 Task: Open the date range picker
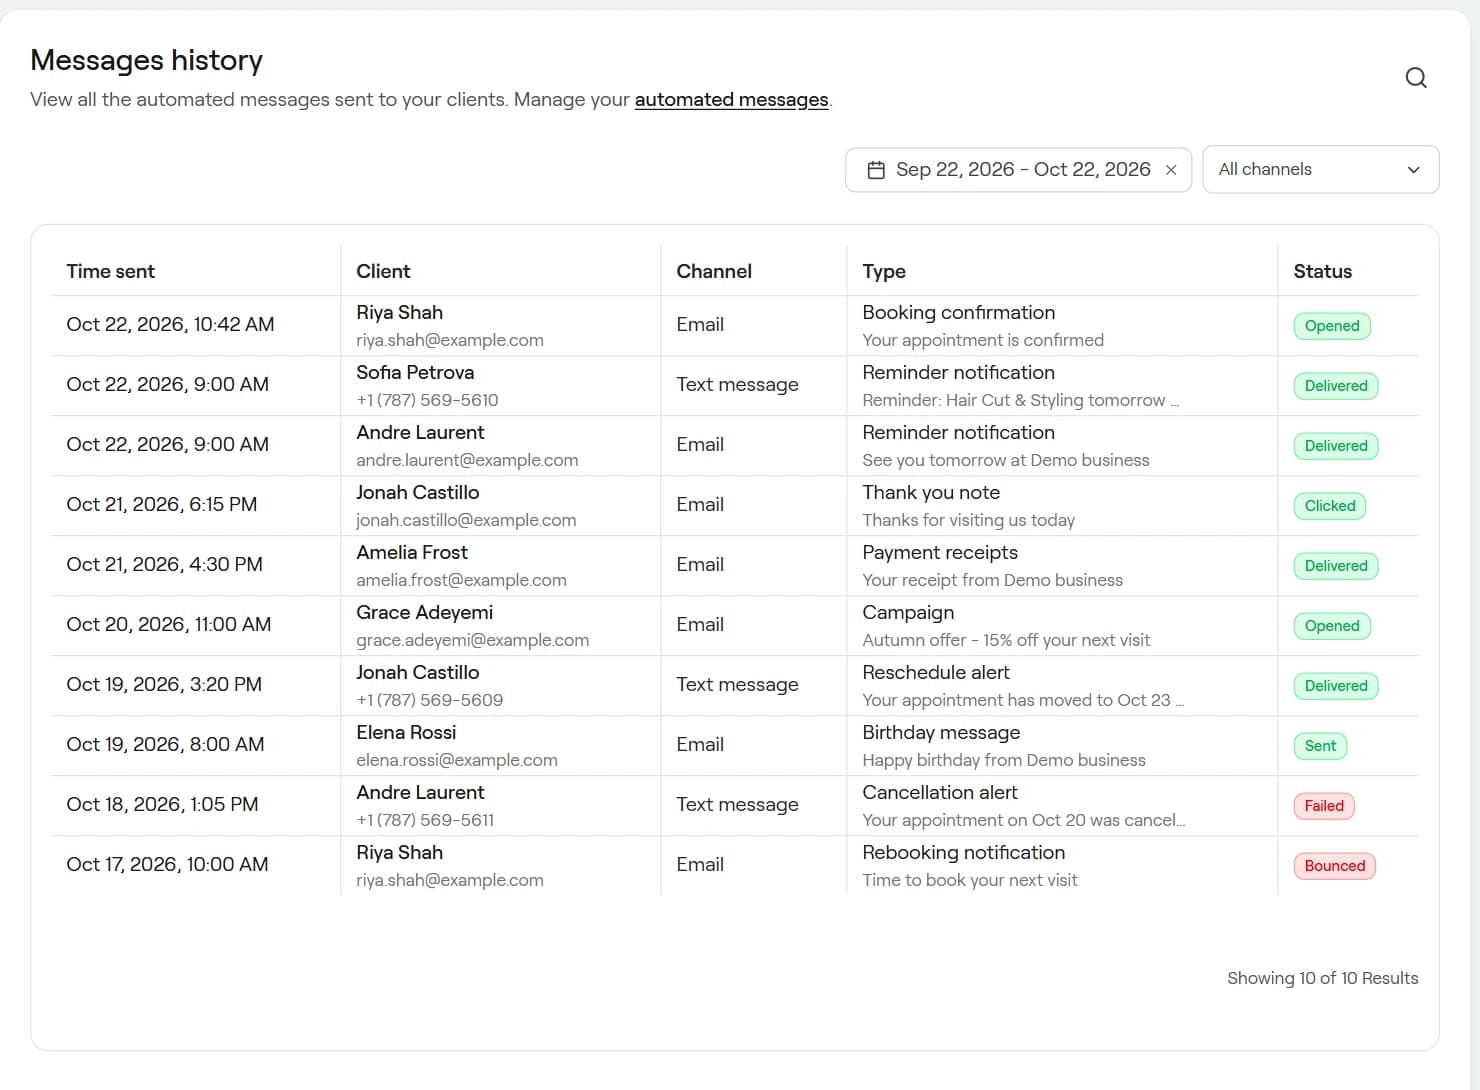1018,169
